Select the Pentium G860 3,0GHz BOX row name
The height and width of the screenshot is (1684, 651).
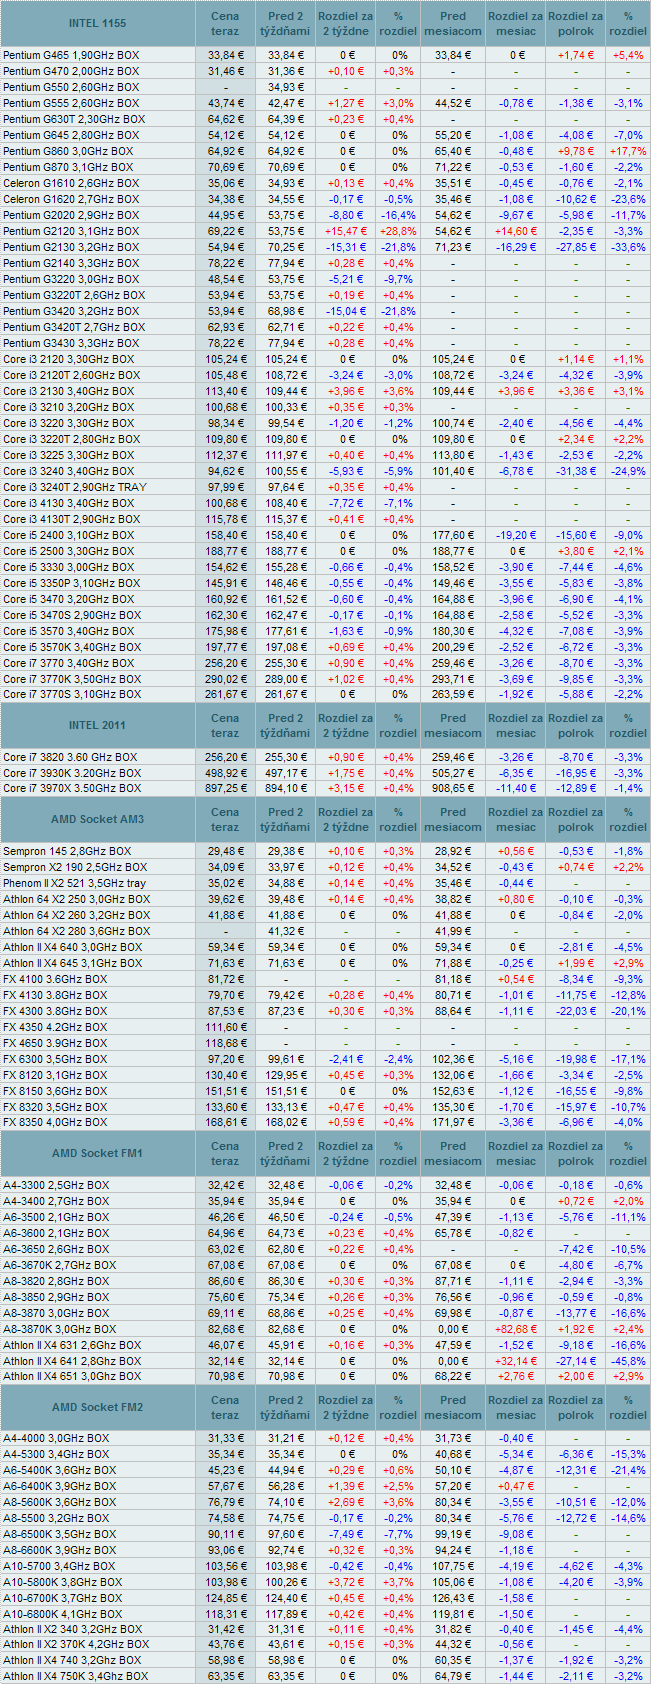point(68,151)
